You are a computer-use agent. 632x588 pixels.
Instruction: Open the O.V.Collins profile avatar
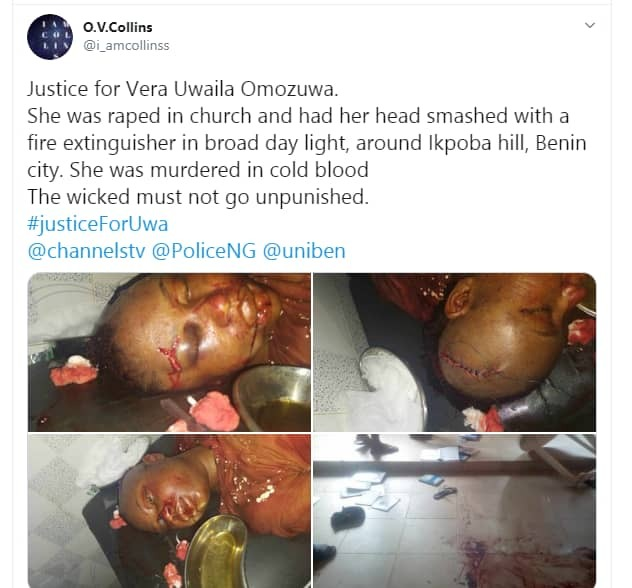(x=50, y=37)
